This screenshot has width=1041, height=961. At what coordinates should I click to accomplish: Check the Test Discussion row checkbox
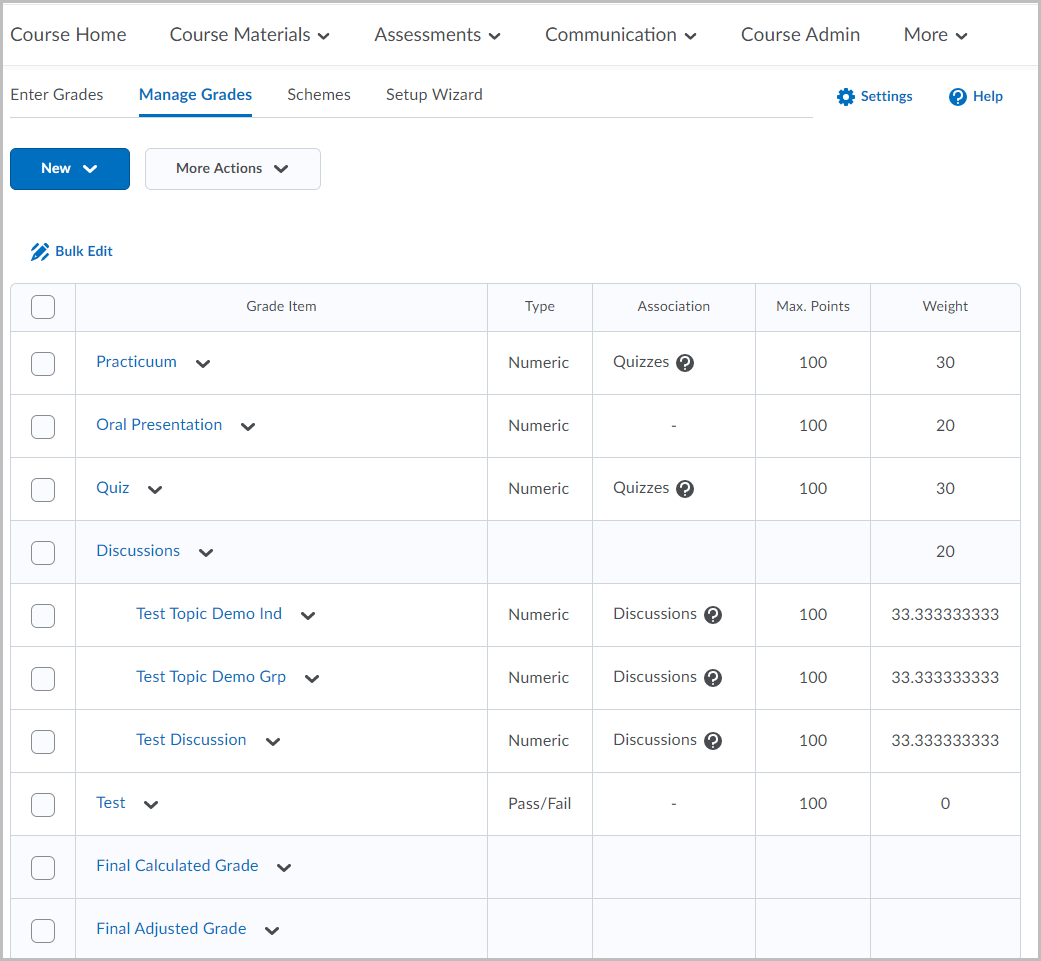click(x=43, y=742)
